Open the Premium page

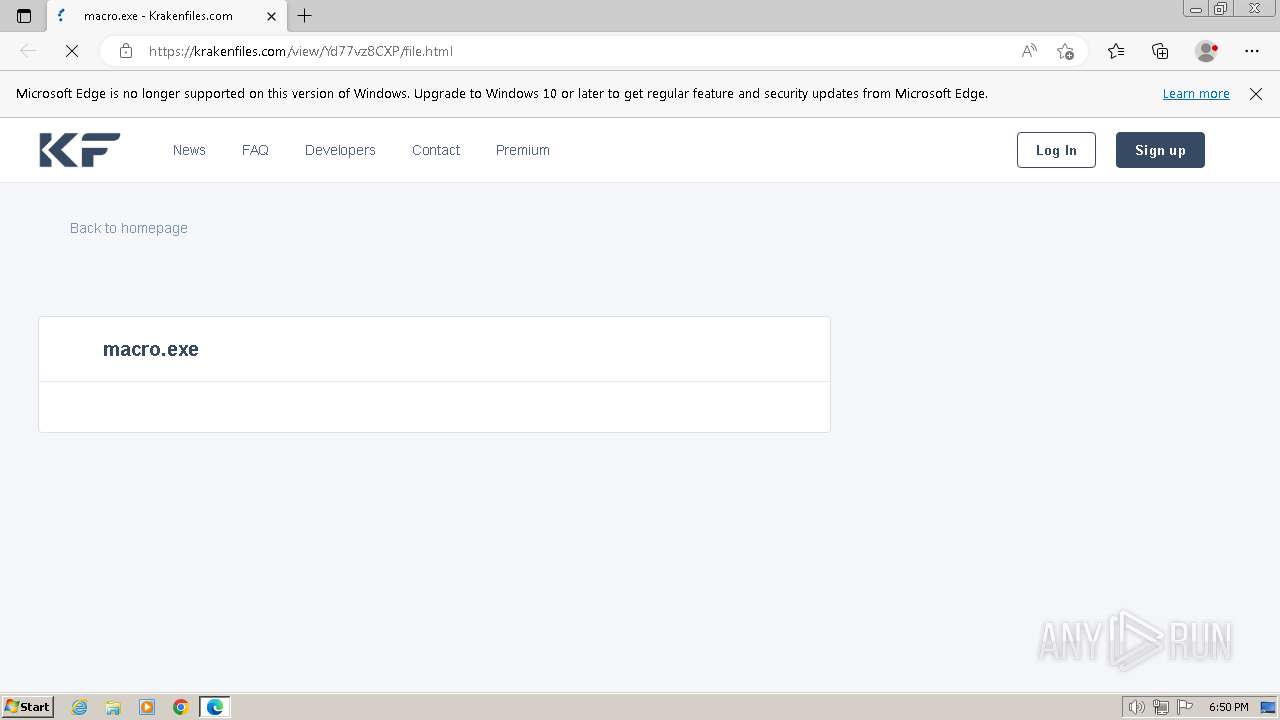click(x=523, y=150)
